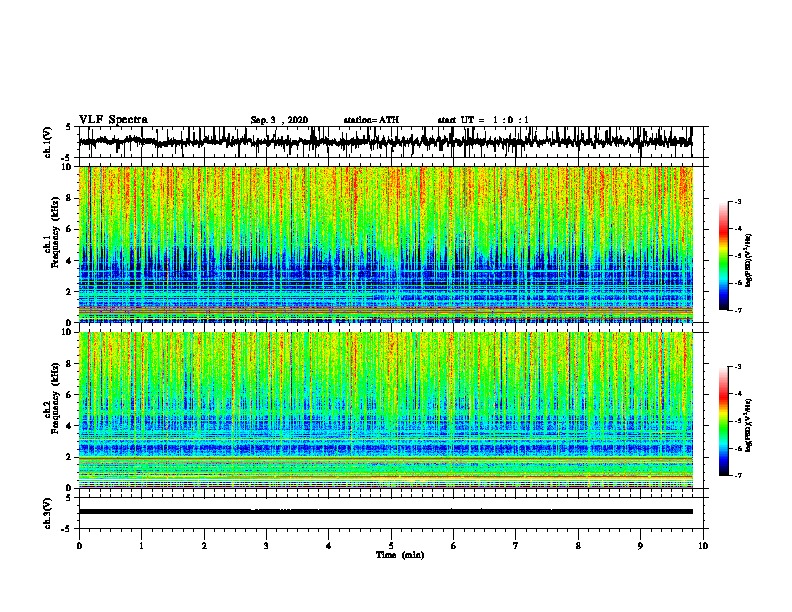Screen dimensions: 792x612
Task: Click the ch.2 color scale bar
Action: click(x=724, y=421)
